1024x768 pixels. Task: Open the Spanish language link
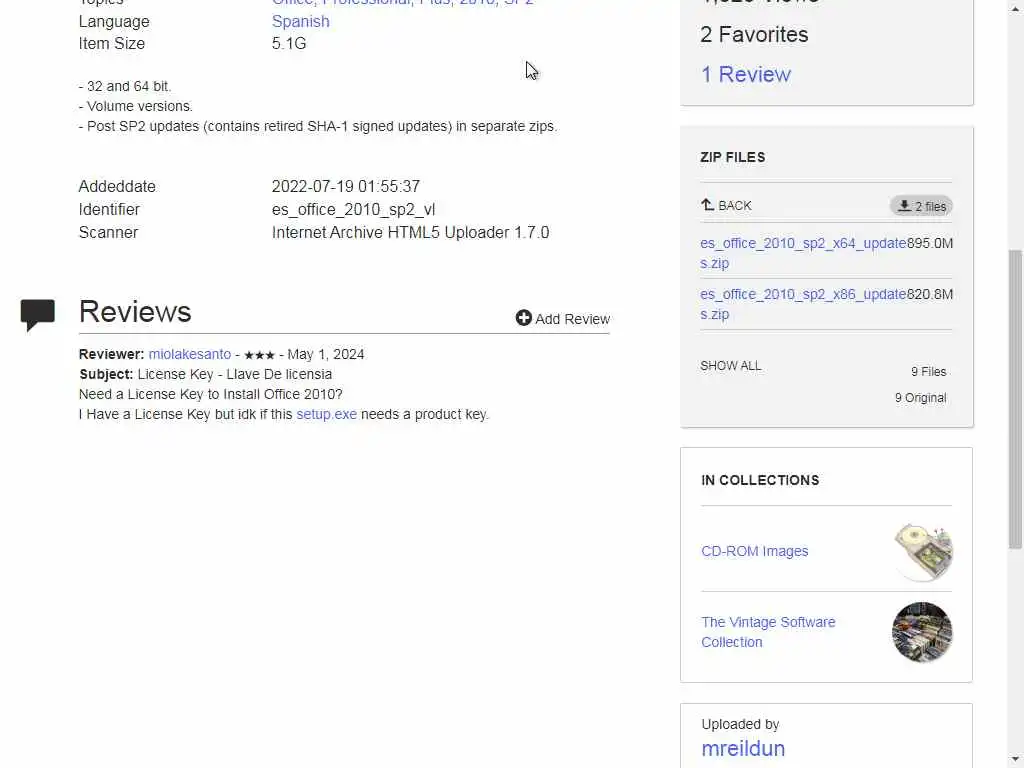300,22
